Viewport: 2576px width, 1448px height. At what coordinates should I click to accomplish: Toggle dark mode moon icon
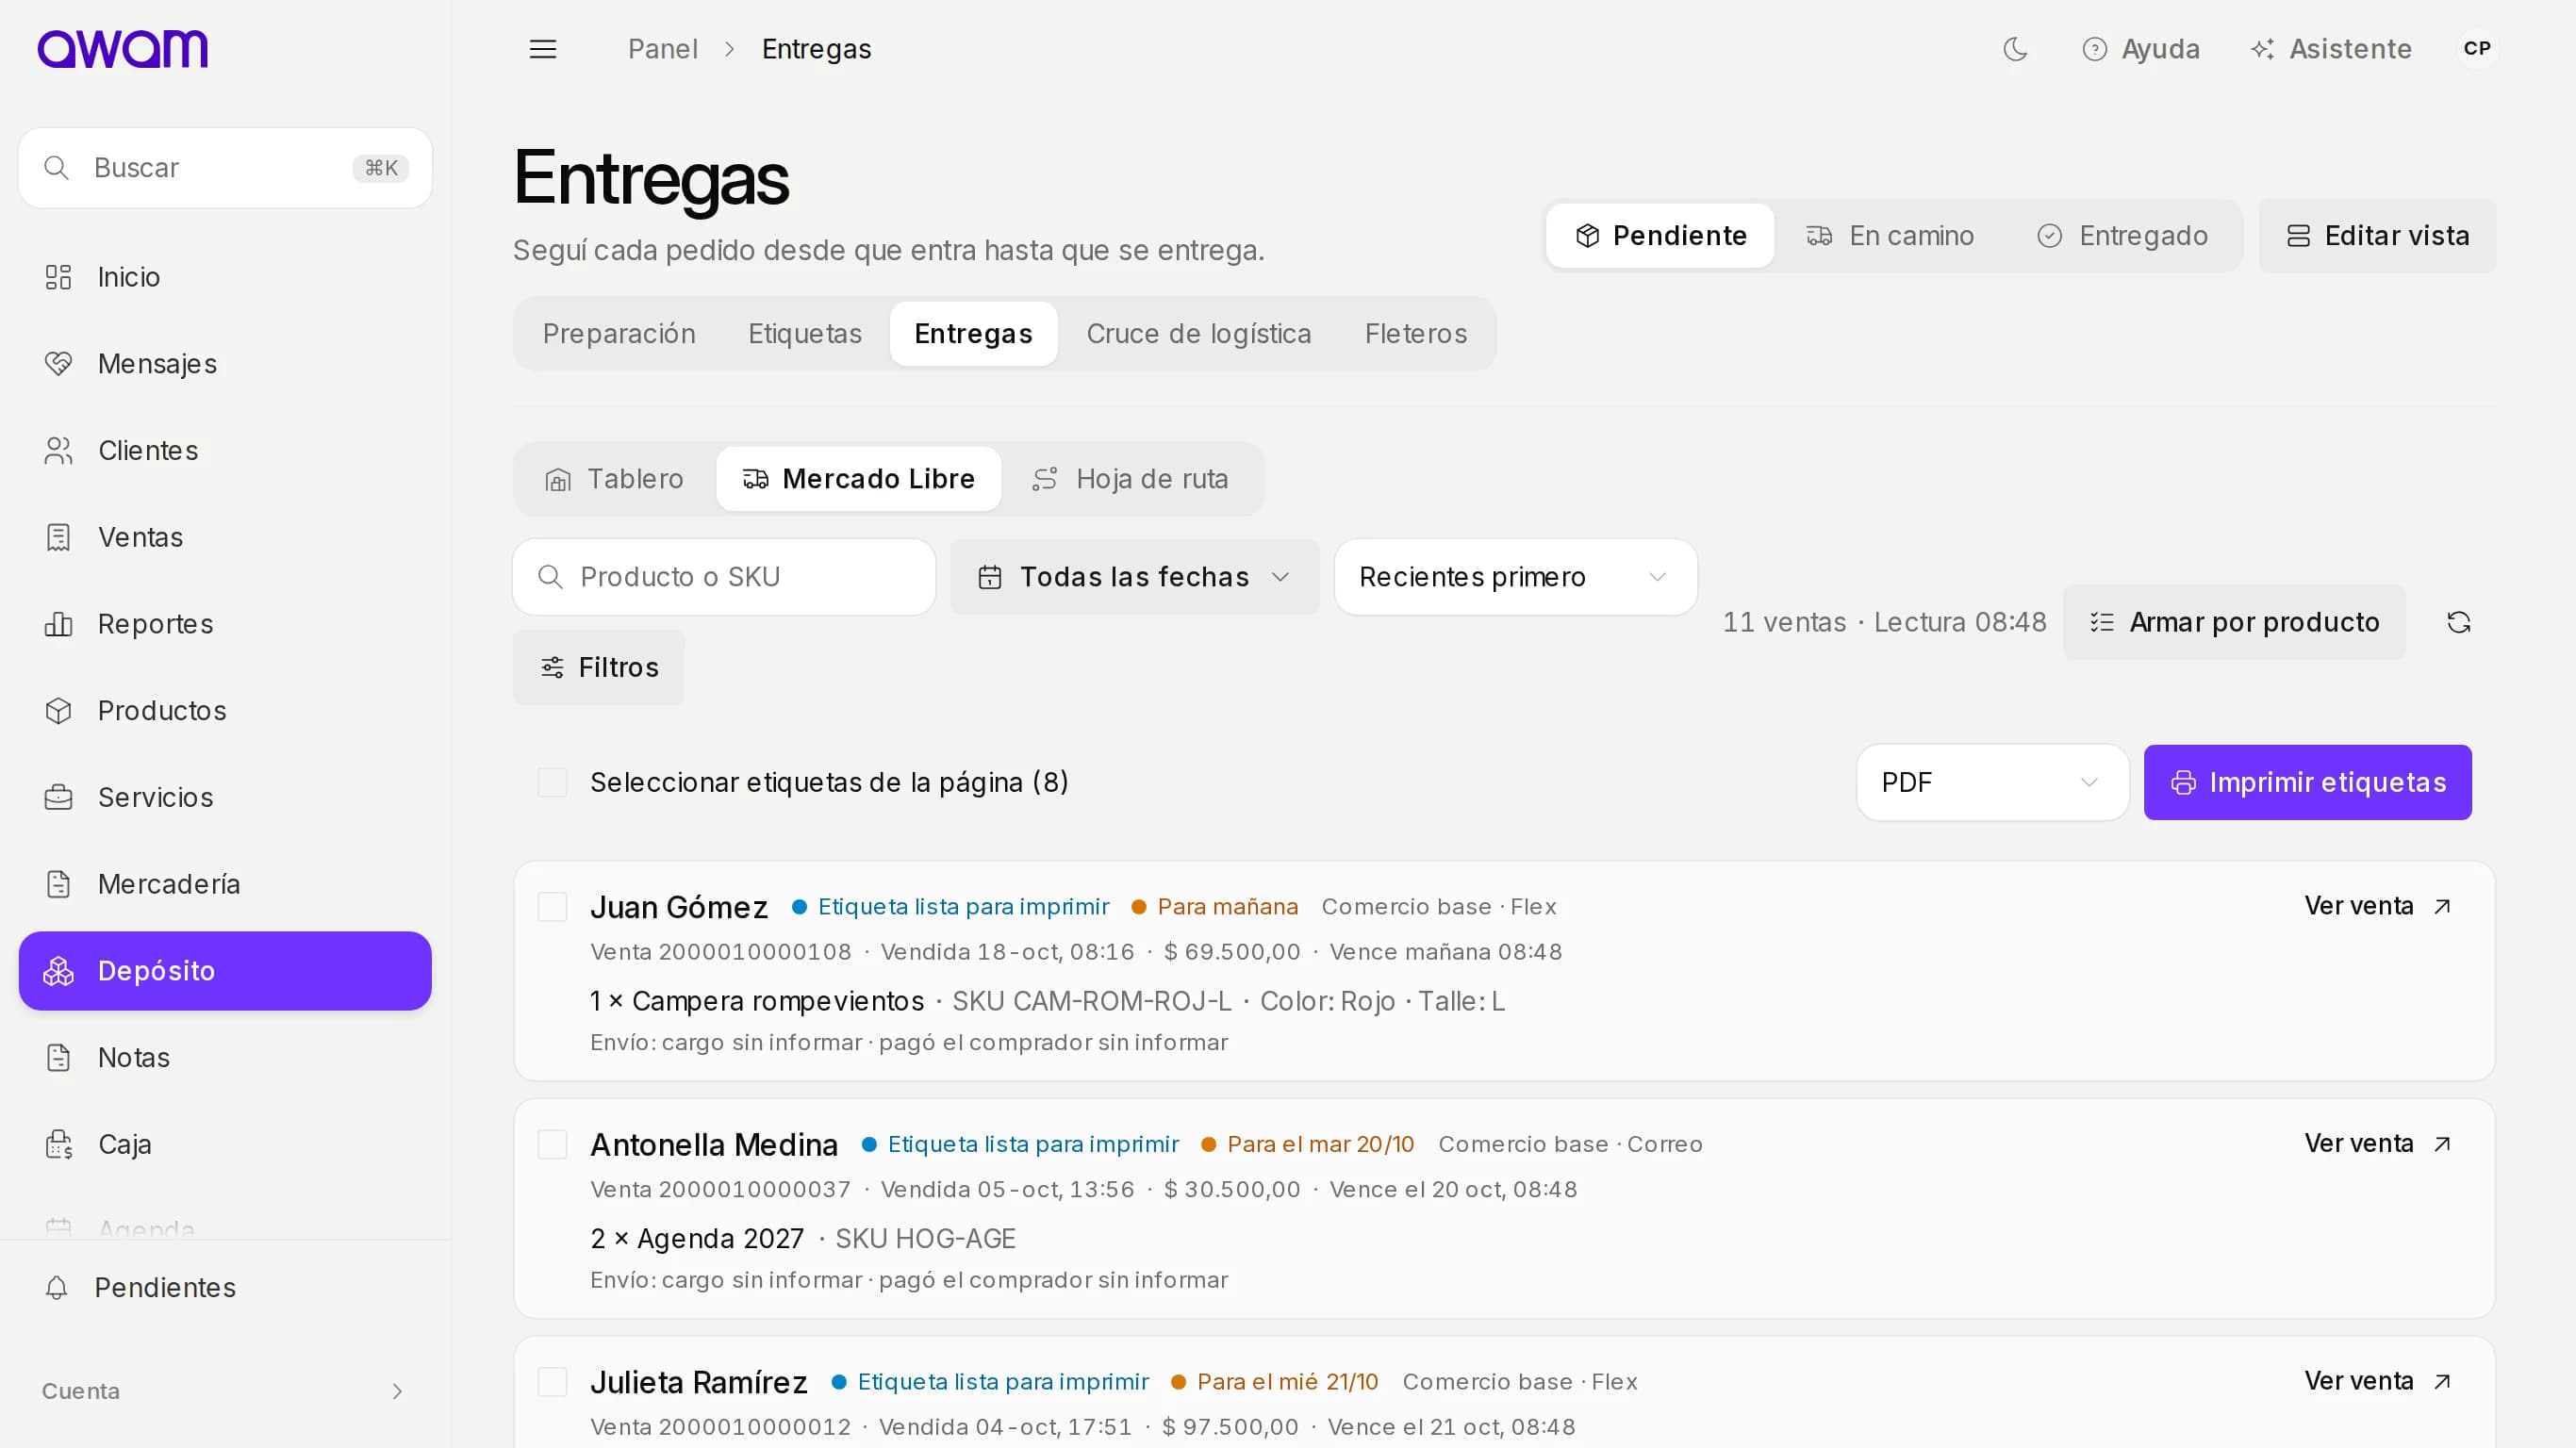[x=2015, y=49]
